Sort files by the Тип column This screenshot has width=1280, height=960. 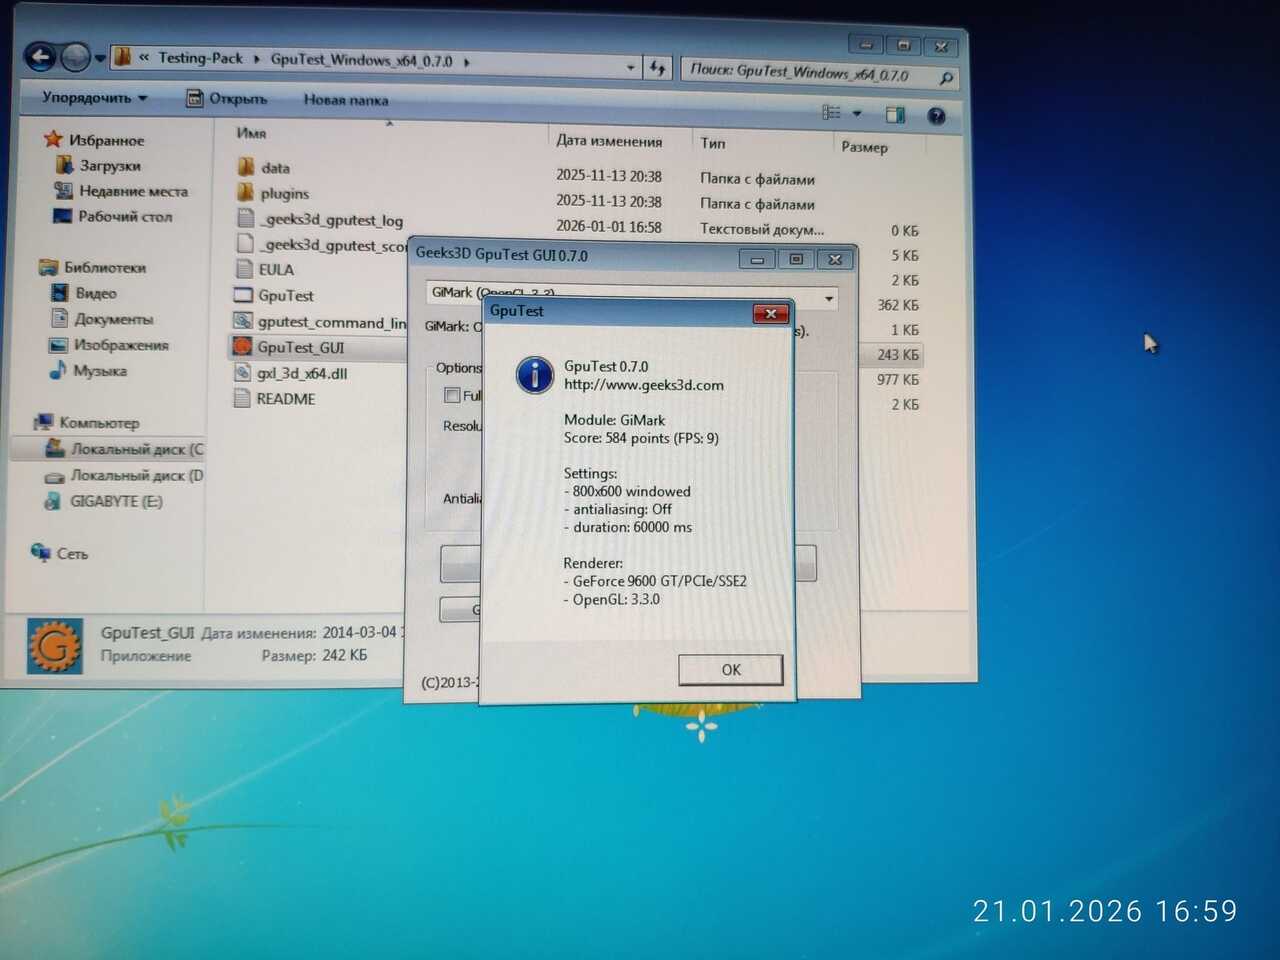[x=712, y=143]
